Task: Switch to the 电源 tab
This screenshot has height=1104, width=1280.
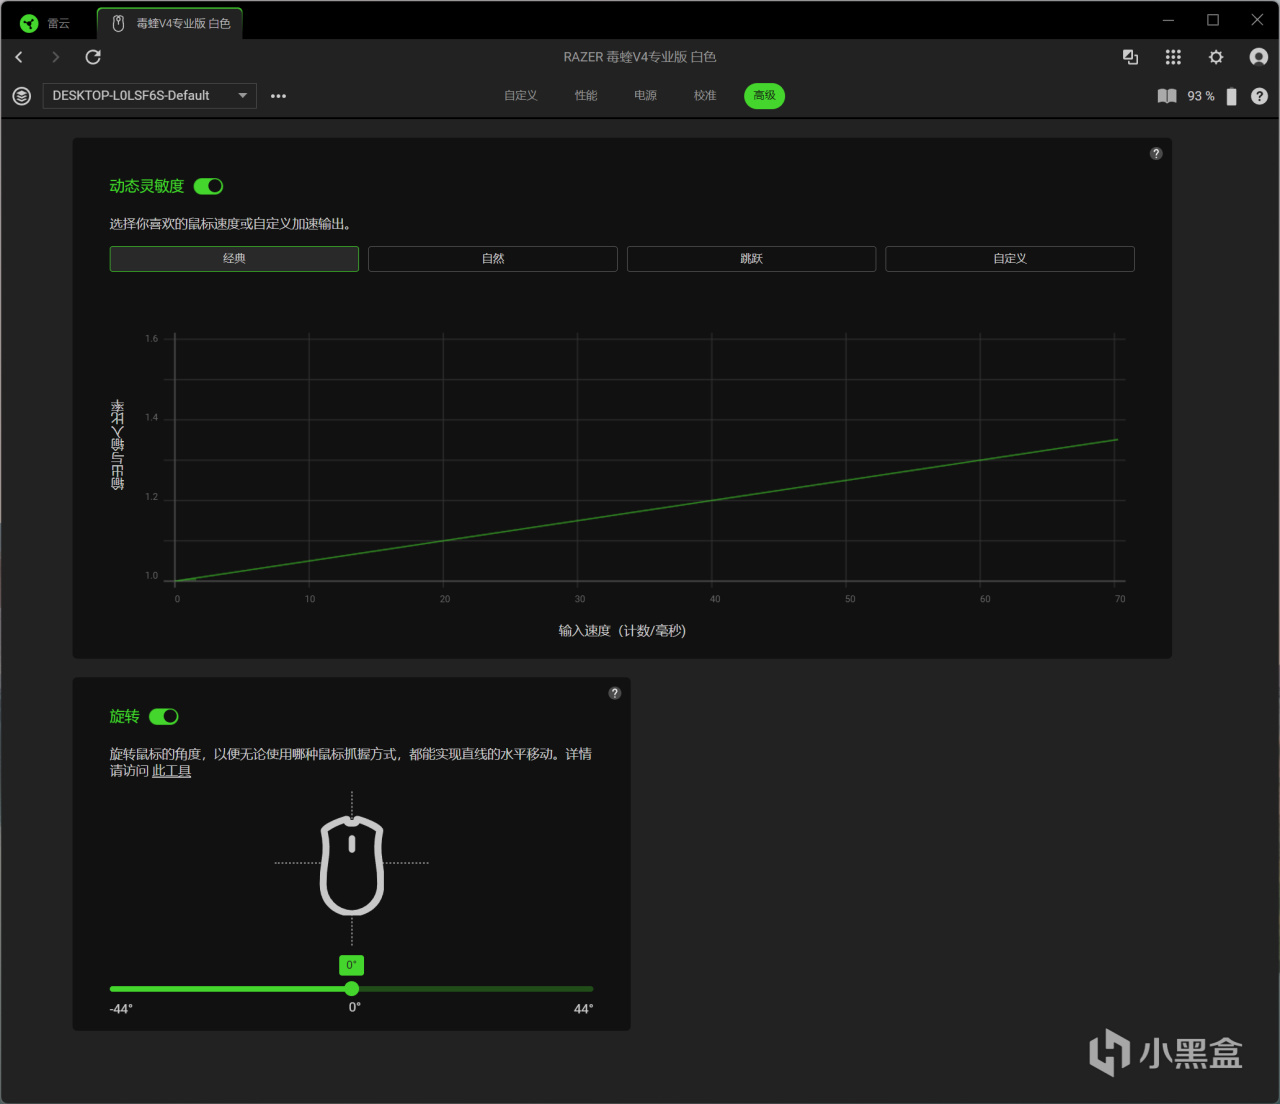Action: click(646, 96)
